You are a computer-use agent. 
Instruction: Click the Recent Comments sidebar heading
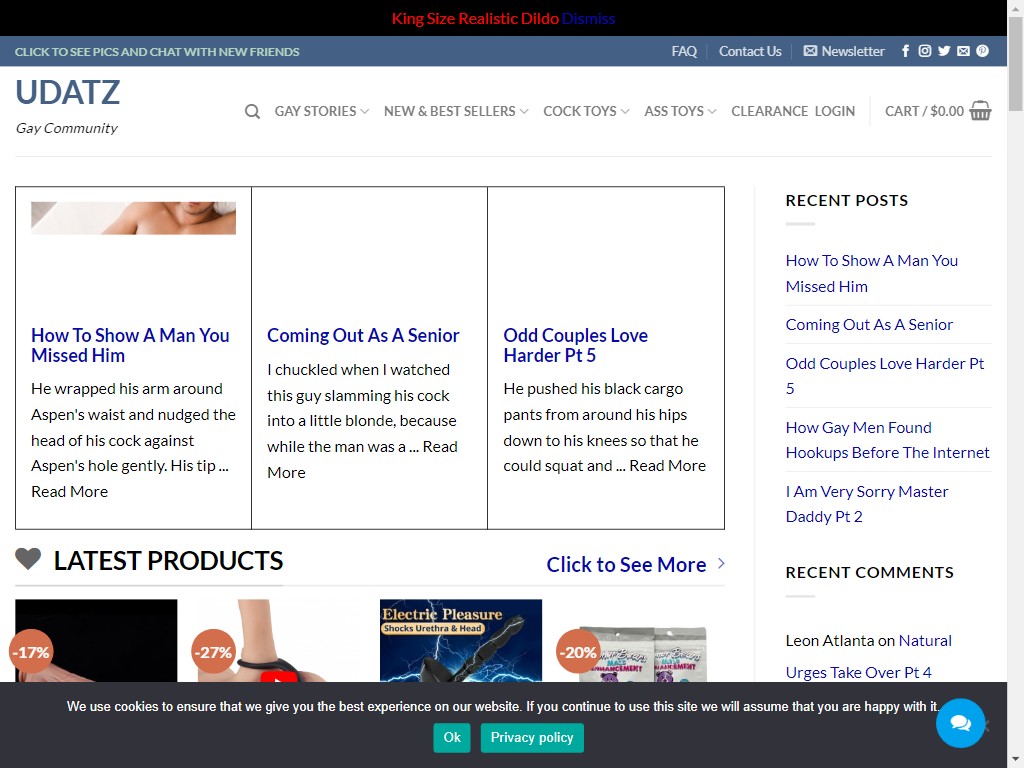[869, 573]
